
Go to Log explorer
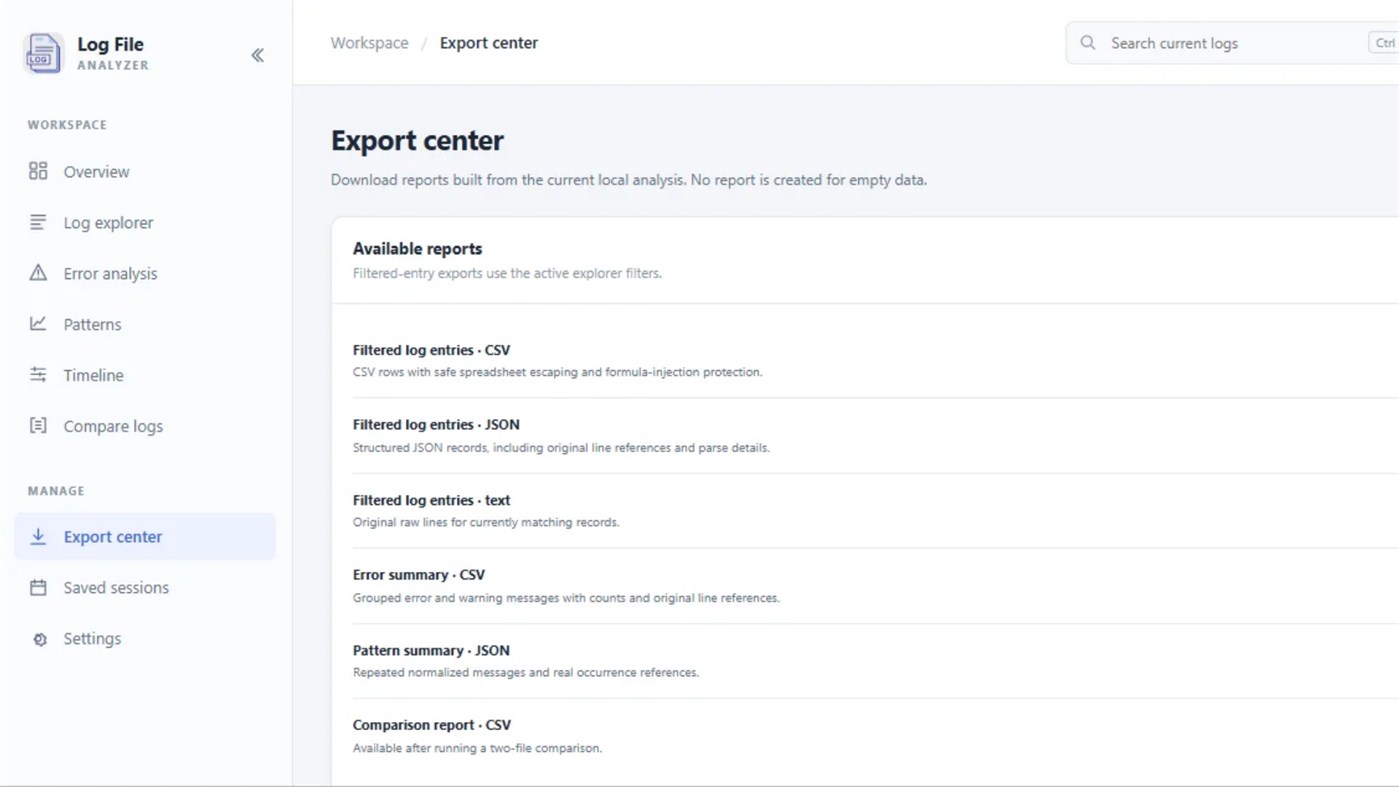coord(145,223)
